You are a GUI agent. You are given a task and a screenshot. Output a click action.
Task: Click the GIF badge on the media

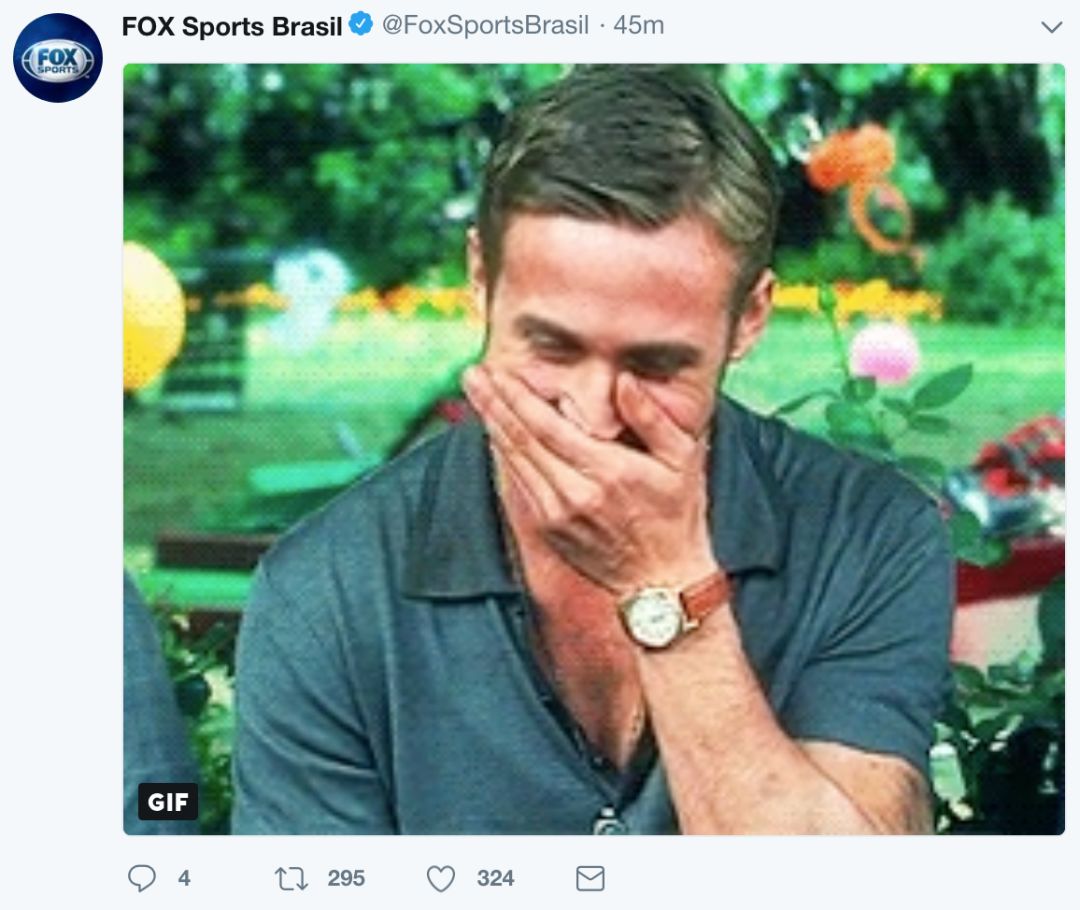click(x=167, y=801)
